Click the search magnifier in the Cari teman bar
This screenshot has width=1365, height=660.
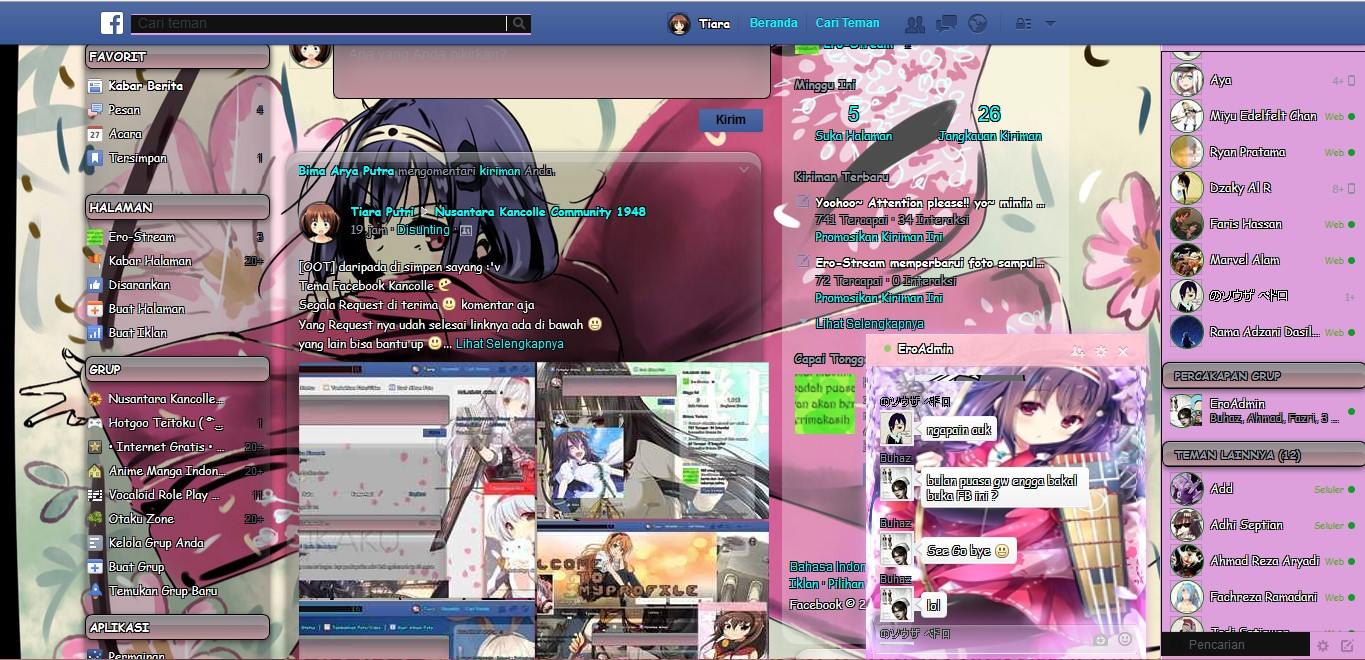[x=519, y=23]
